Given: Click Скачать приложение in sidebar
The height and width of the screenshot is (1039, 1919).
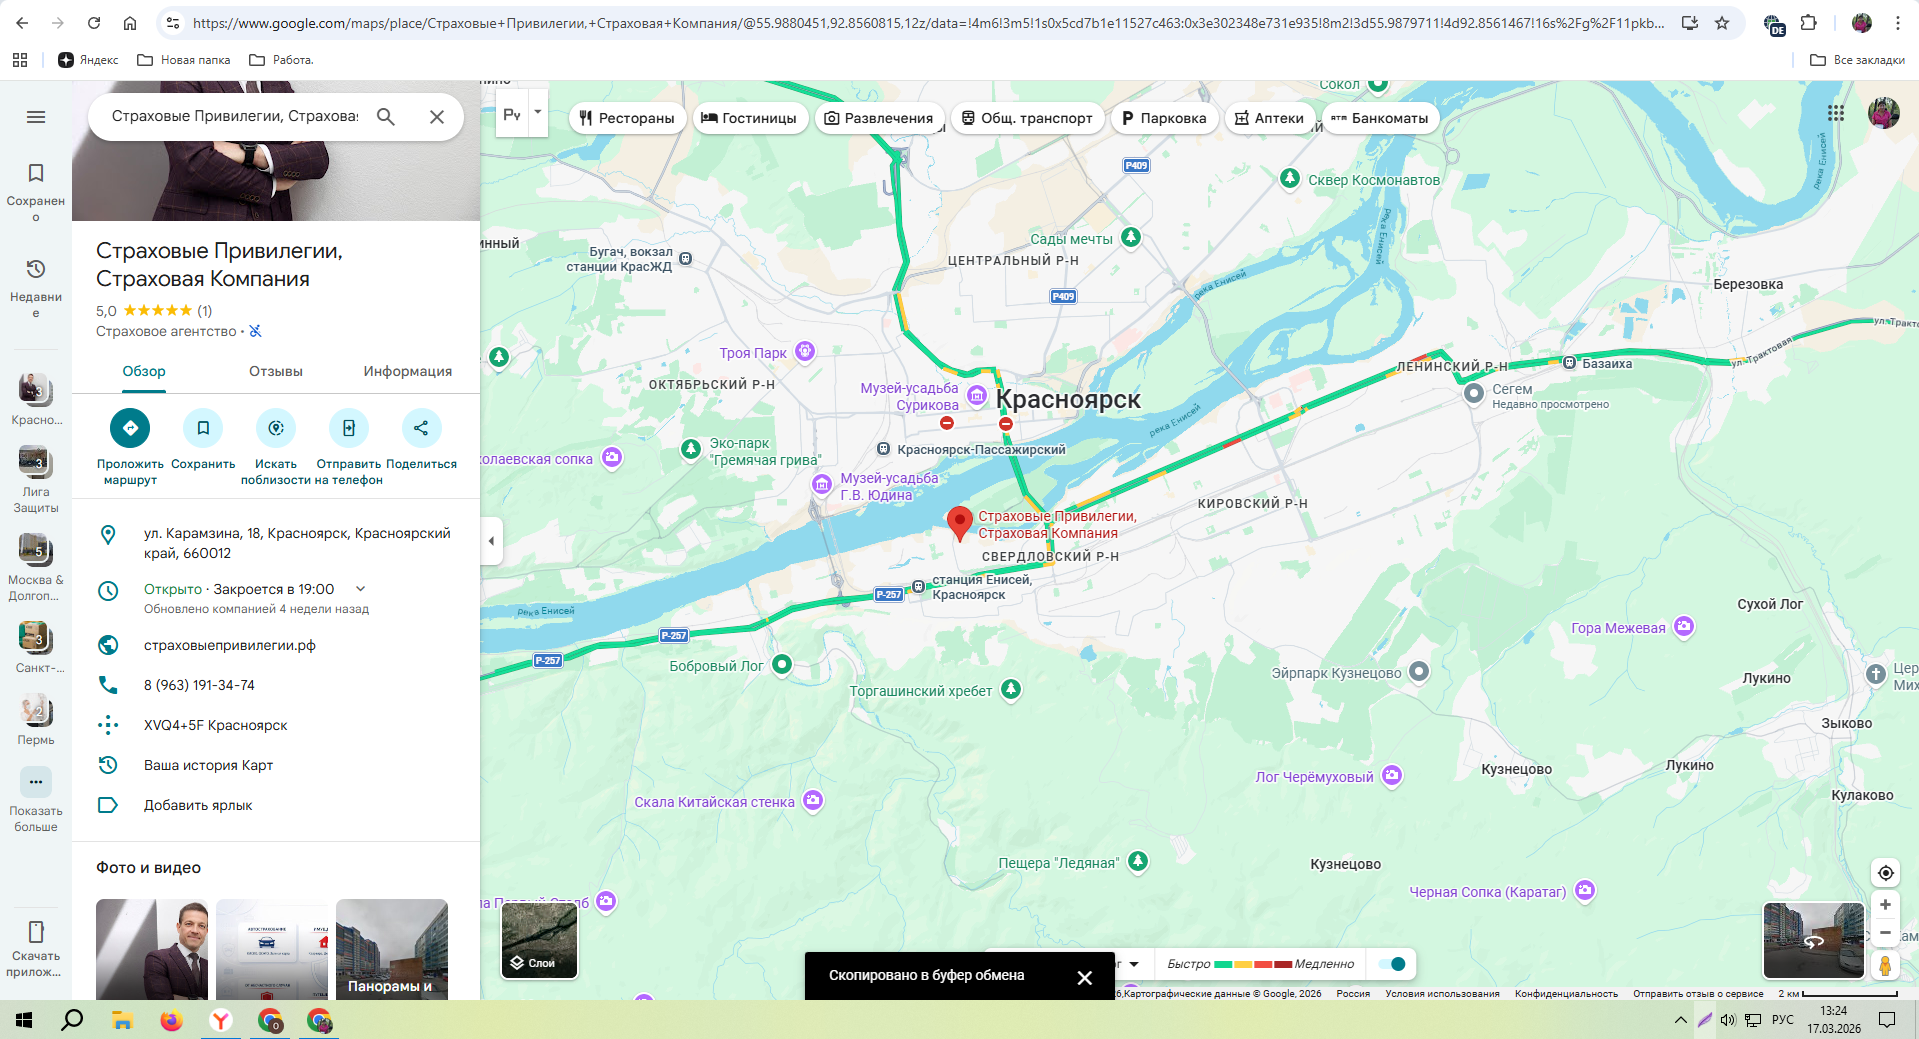Looking at the screenshot, I should point(36,948).
